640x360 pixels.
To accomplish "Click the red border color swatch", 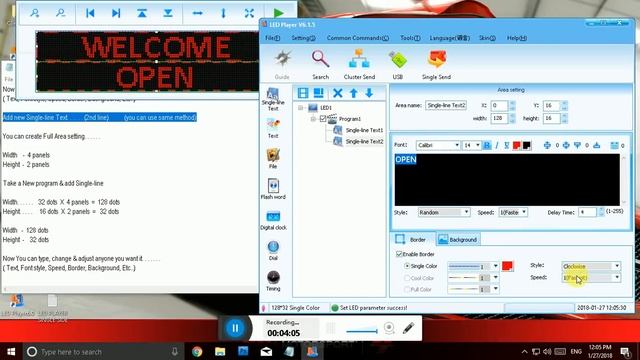I will [507, 266].
